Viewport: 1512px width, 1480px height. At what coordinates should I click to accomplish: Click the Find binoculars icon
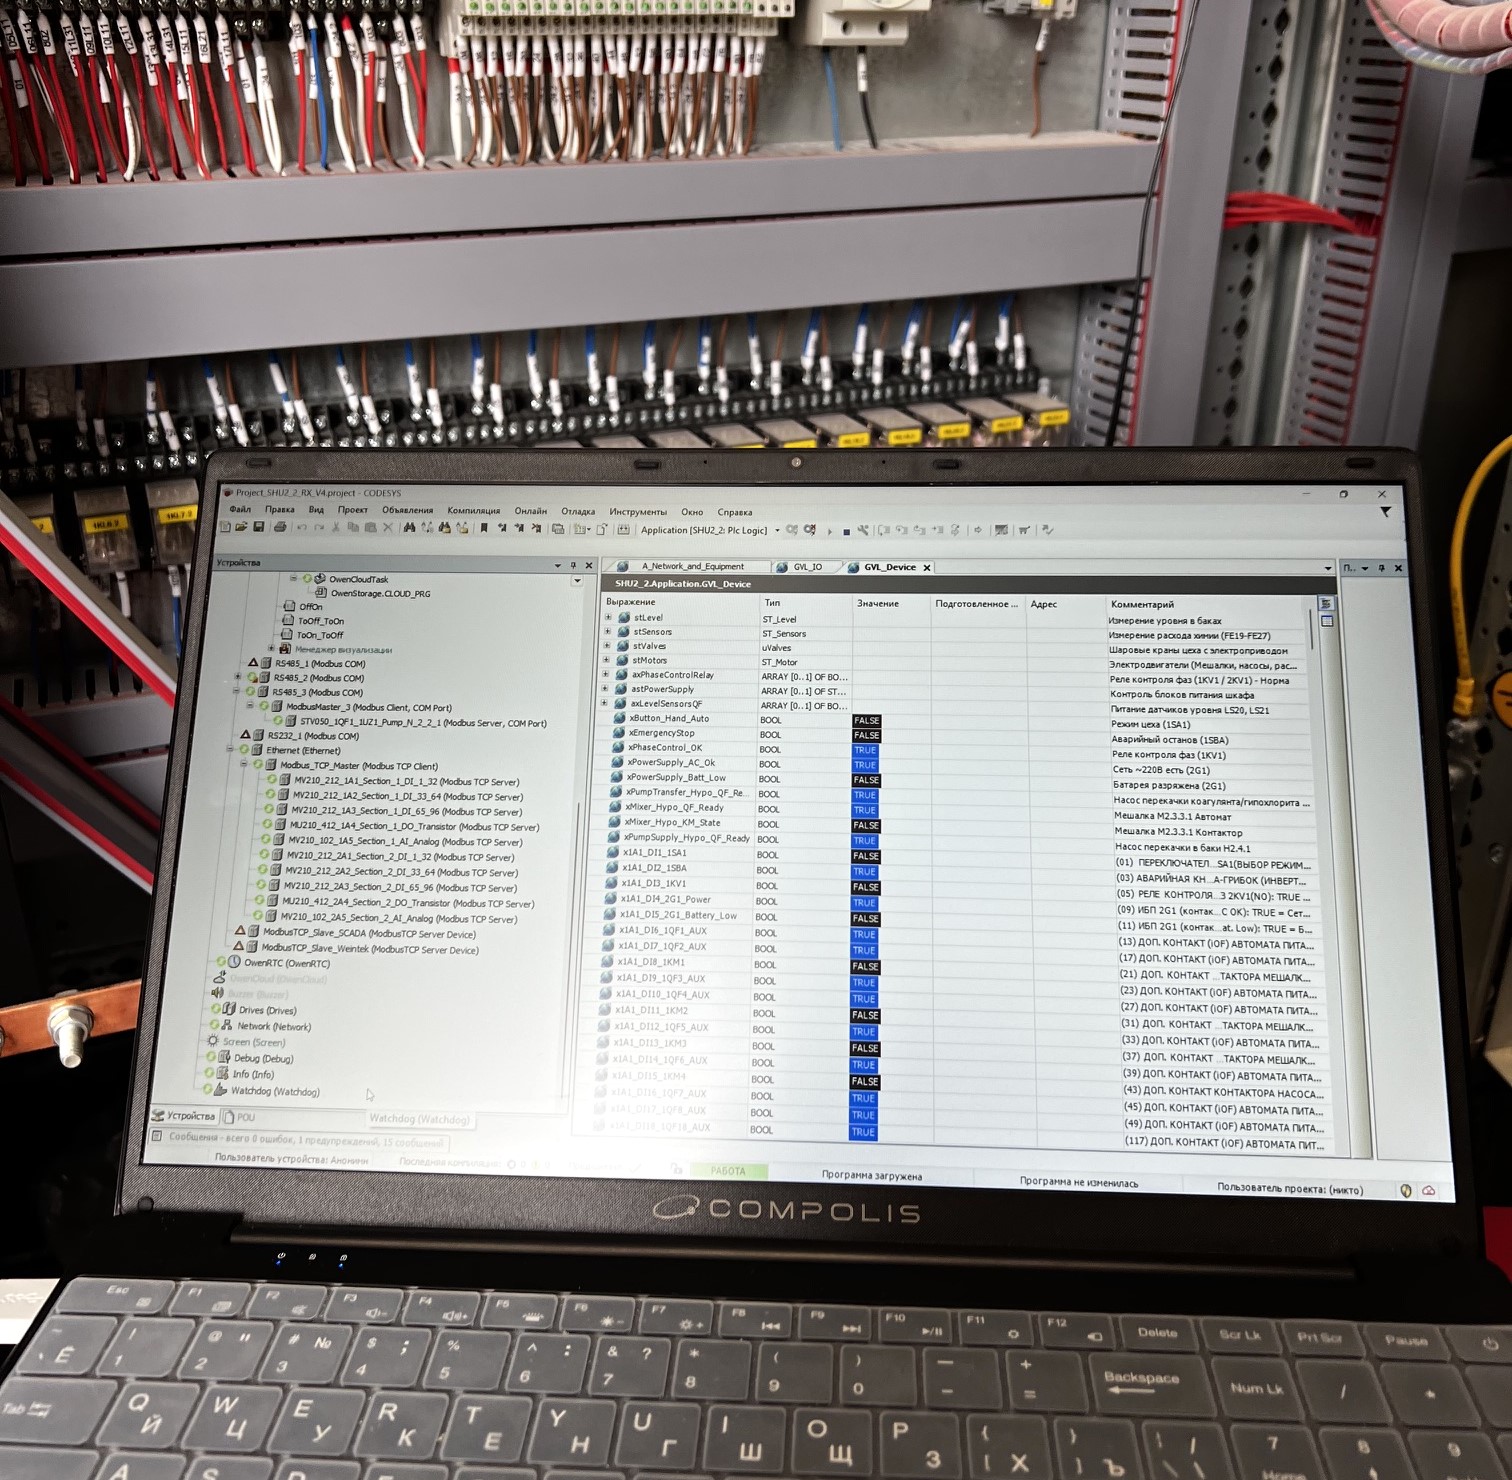pos(409,528)
